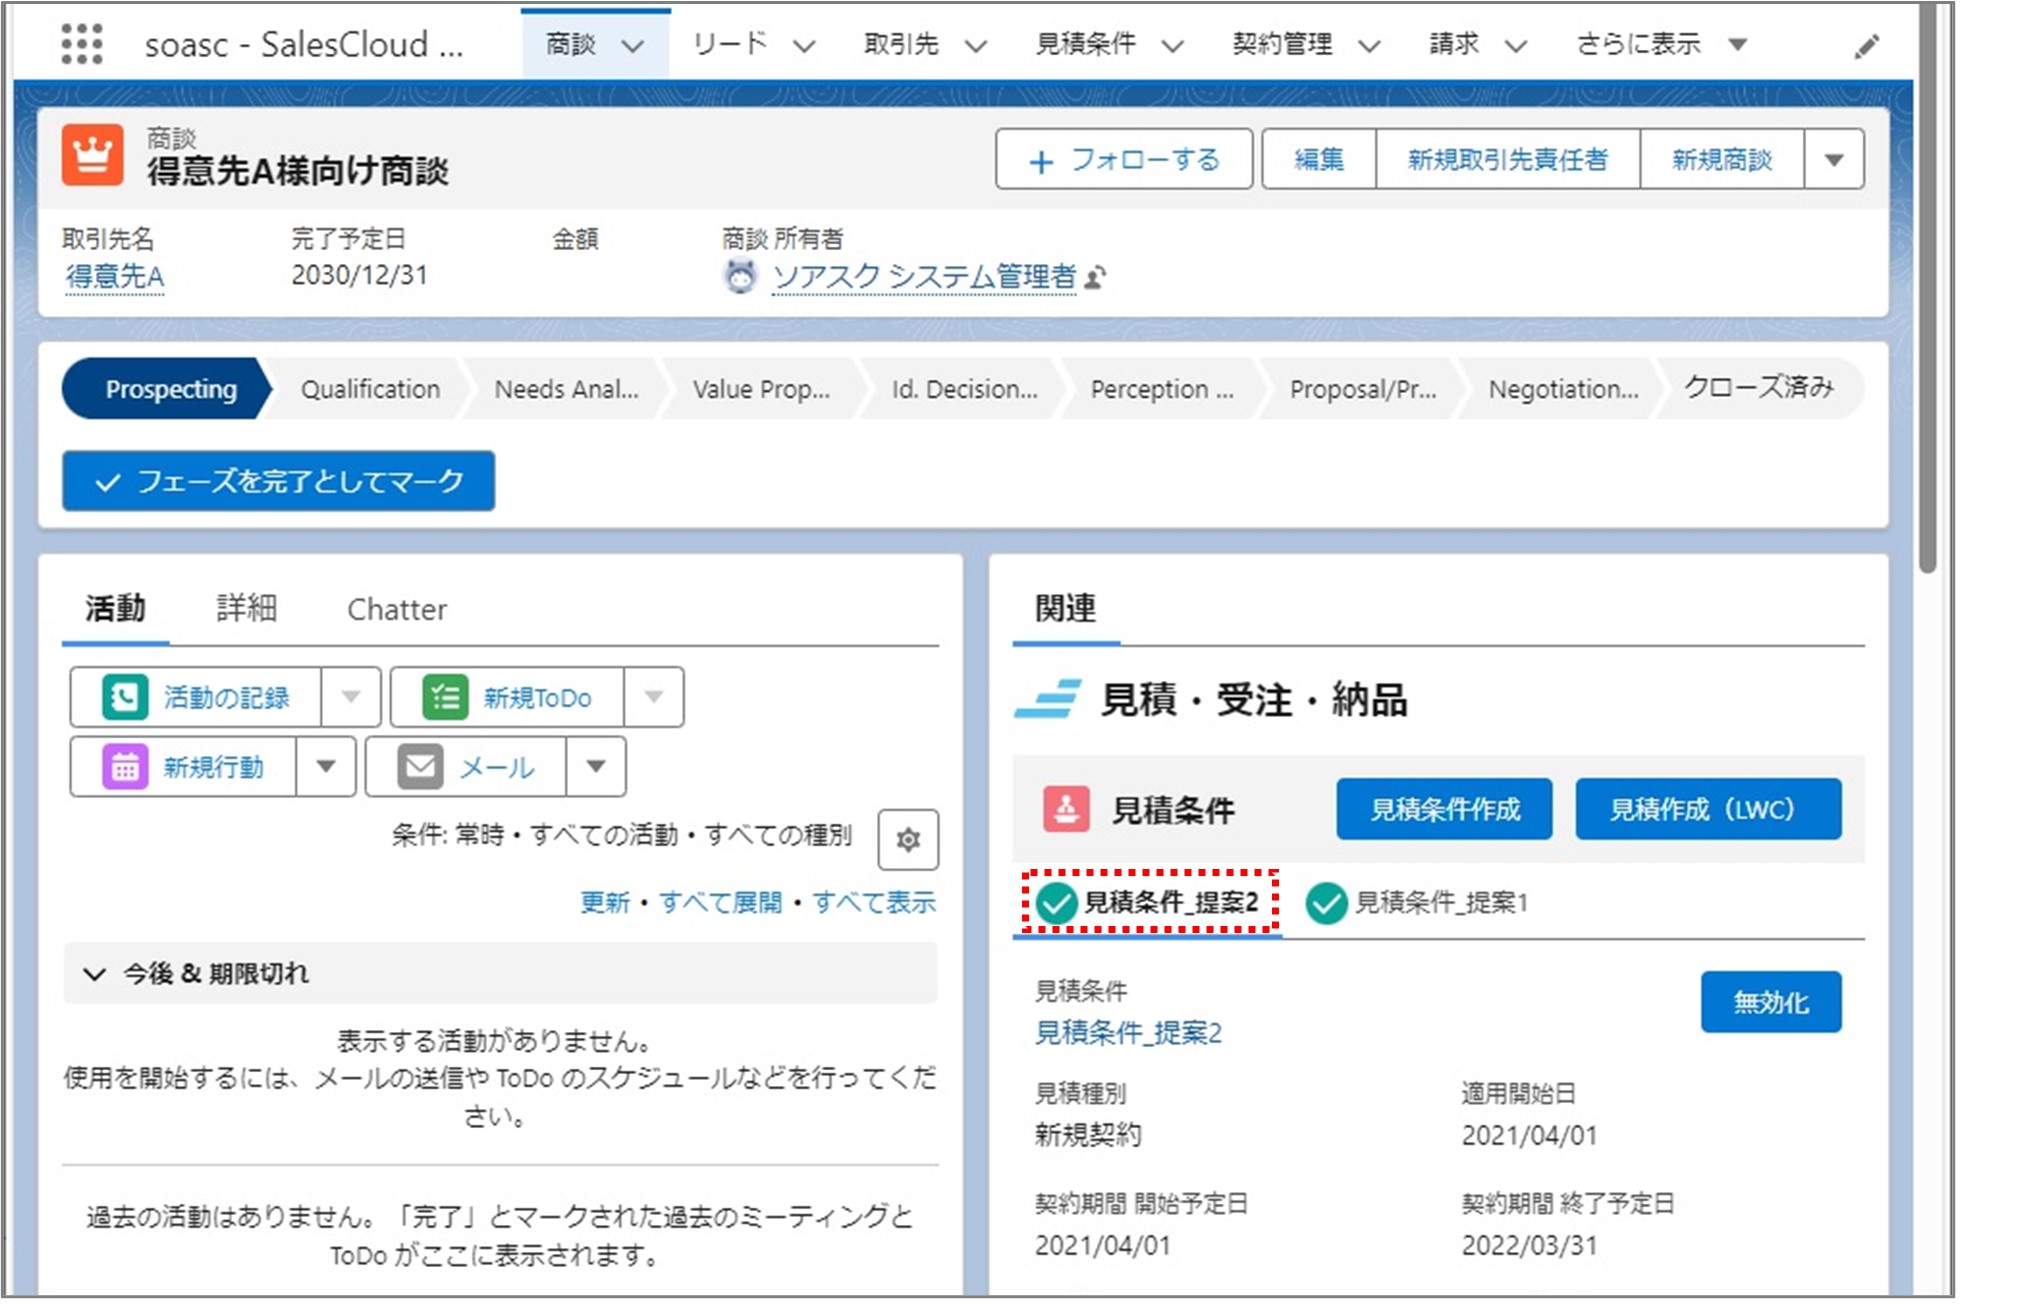Image resolution: width=2027 pixels, height=1304 pixels.
Task: Click the checklist icon on 新規ToDo
Action: [446, 697]
